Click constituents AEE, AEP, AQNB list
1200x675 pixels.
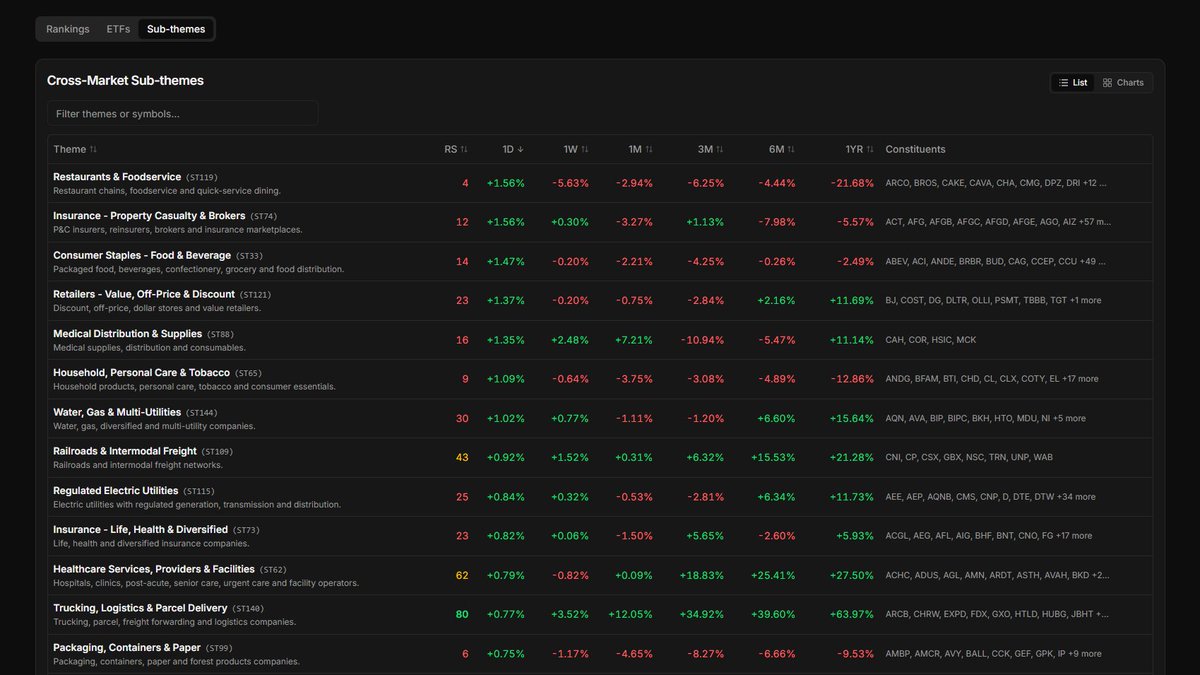[x=990, y=497]
